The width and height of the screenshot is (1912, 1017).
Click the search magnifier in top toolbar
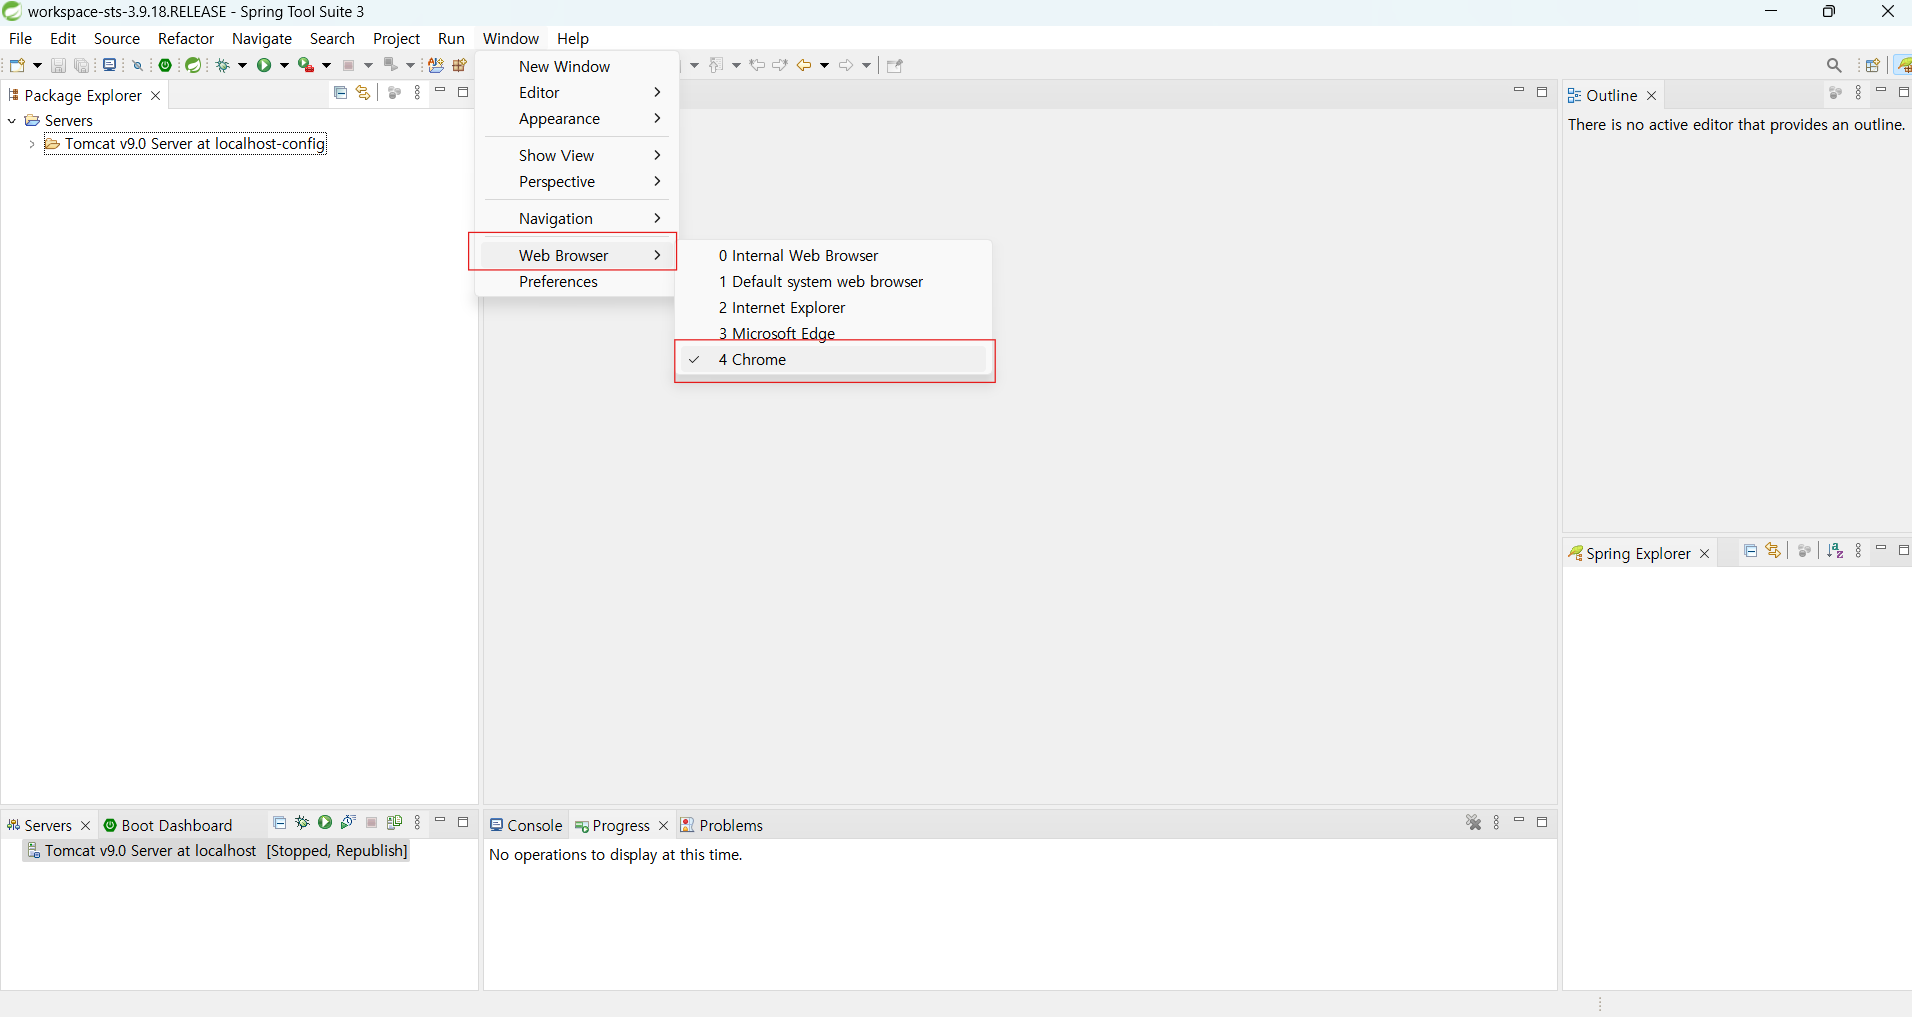(1834, 65)
